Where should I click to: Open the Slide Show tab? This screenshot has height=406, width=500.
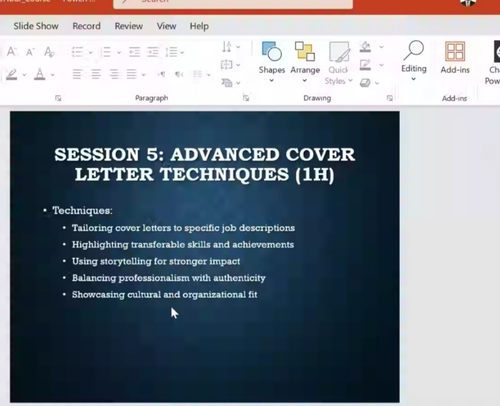(x=36, y=26)
